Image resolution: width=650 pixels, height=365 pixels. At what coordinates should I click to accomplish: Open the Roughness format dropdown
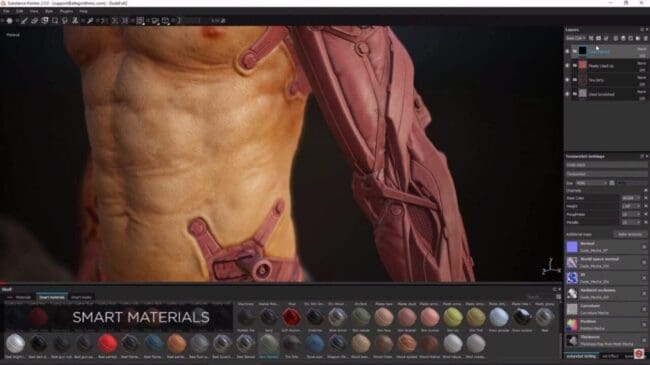(x=631, y=214)
